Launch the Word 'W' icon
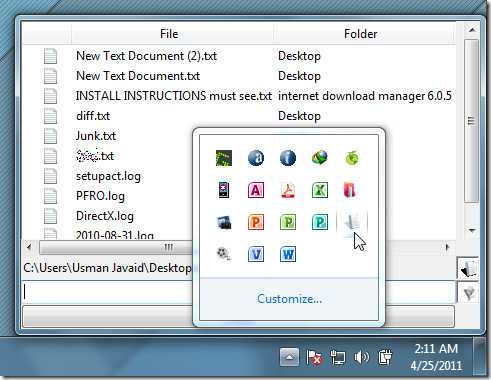The image size is (491, 380). (x=288, y=254)
